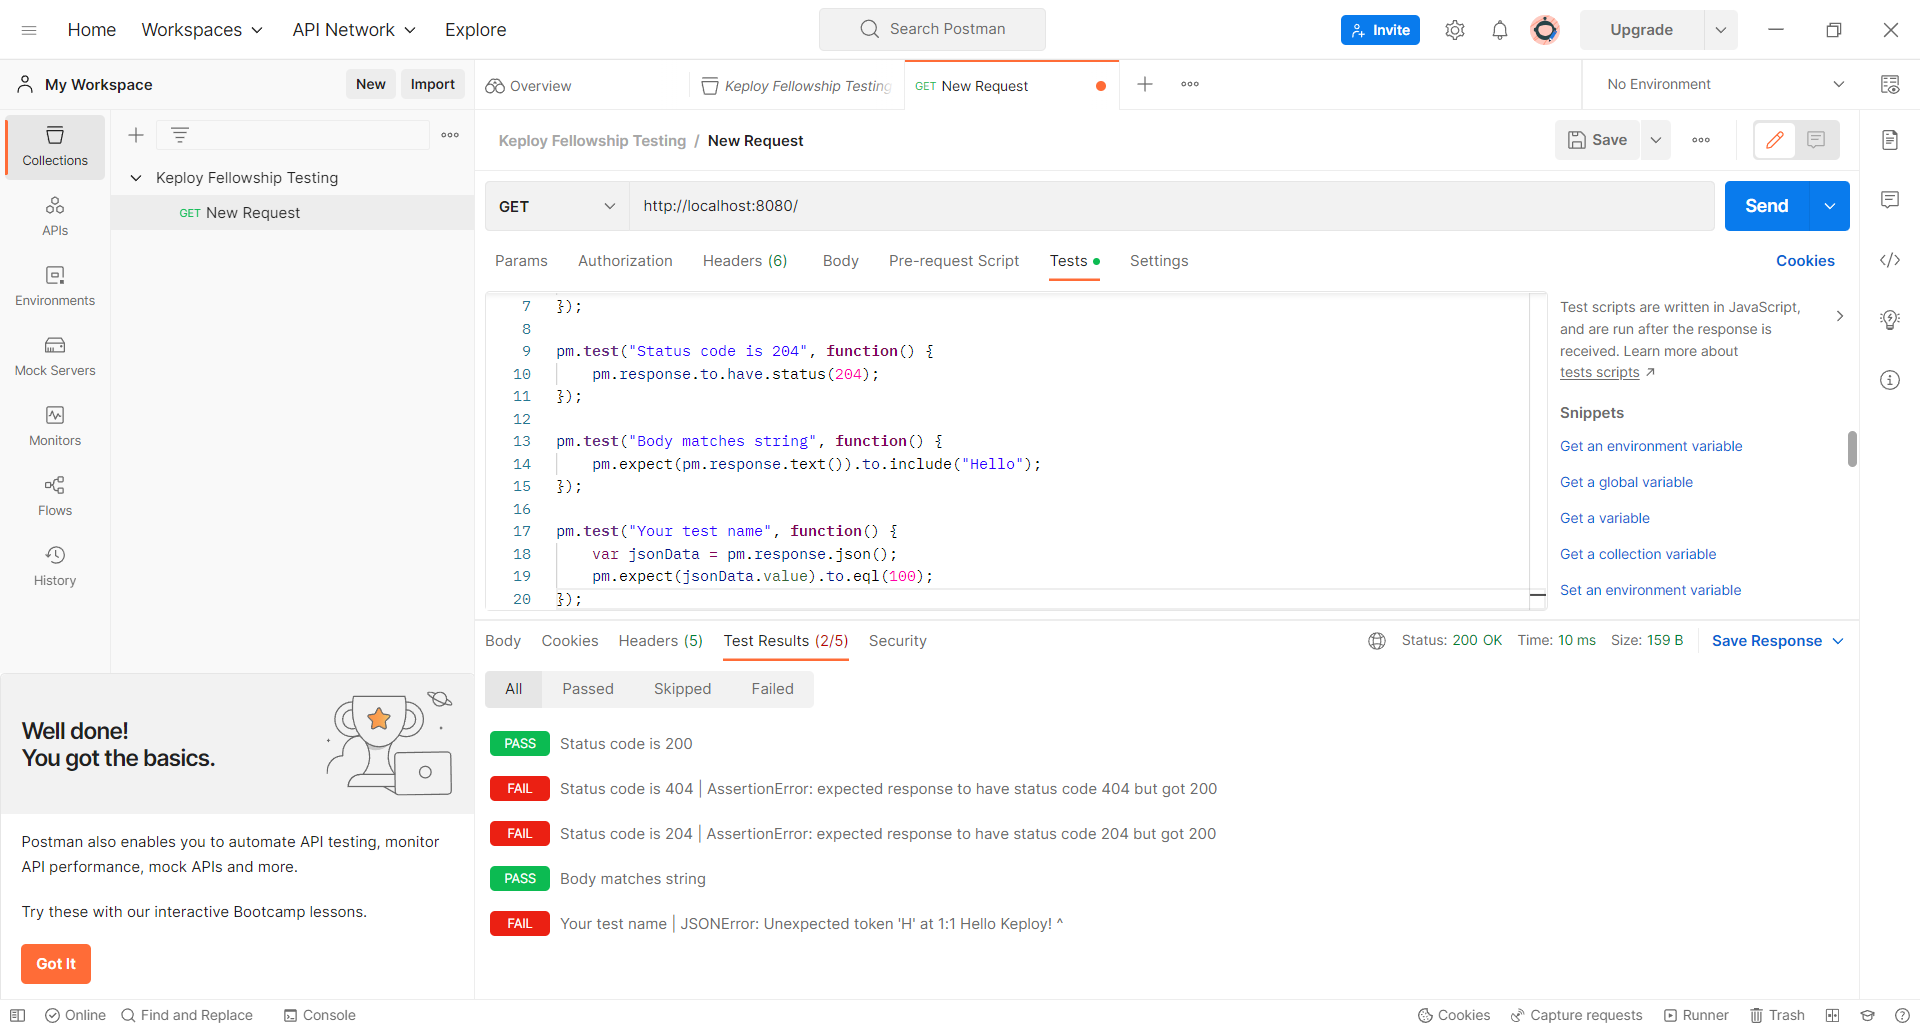Open the code snippet generator sidebar
The image size is (1920, 1024).
click(x=1890, y=260)
